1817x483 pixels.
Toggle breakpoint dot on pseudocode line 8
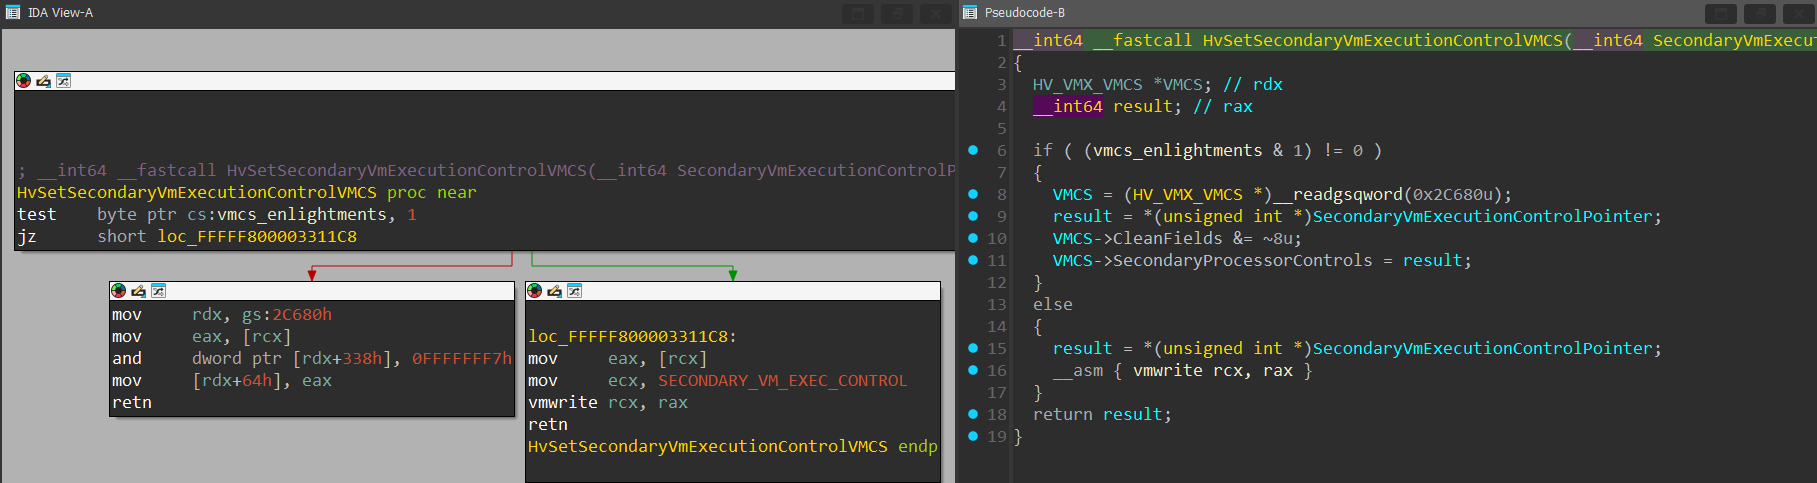coord(973,194)
